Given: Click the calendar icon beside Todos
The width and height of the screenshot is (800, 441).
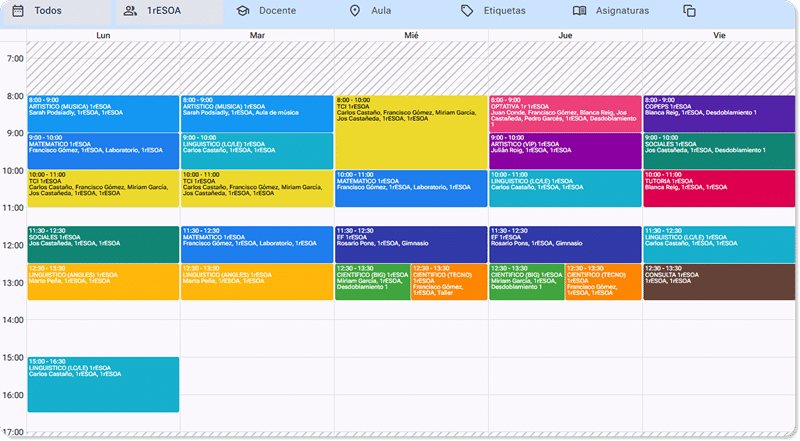Looking at the screenshot, I should (18, 11).
